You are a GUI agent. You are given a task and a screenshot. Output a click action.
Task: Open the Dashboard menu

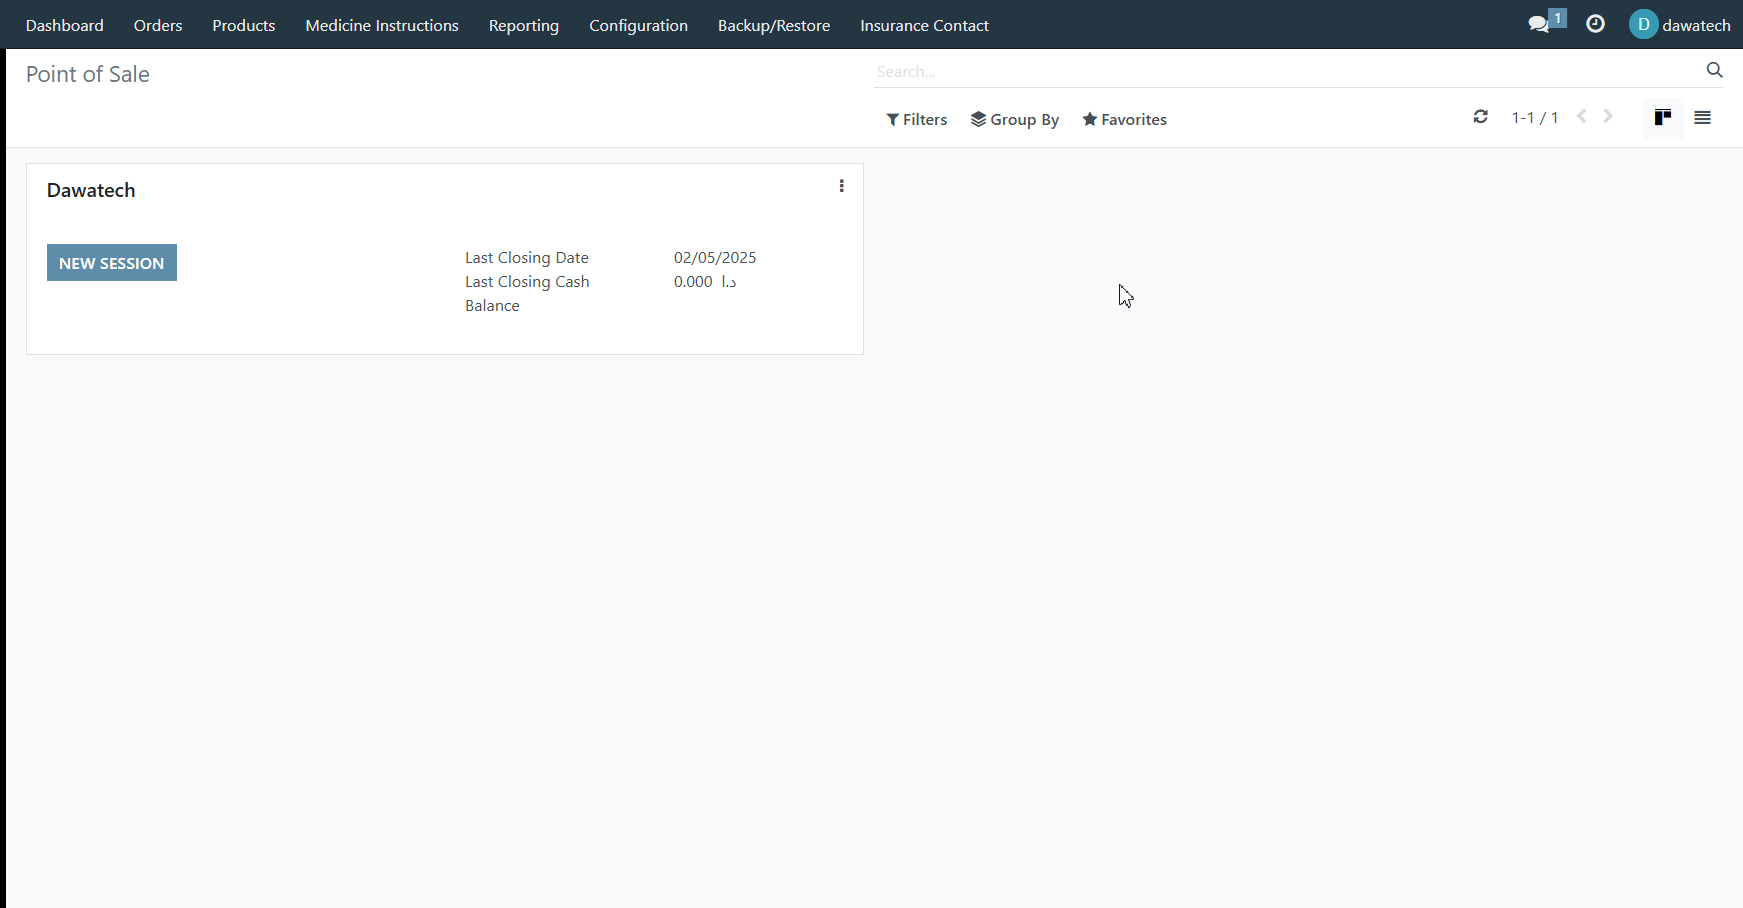65,25
